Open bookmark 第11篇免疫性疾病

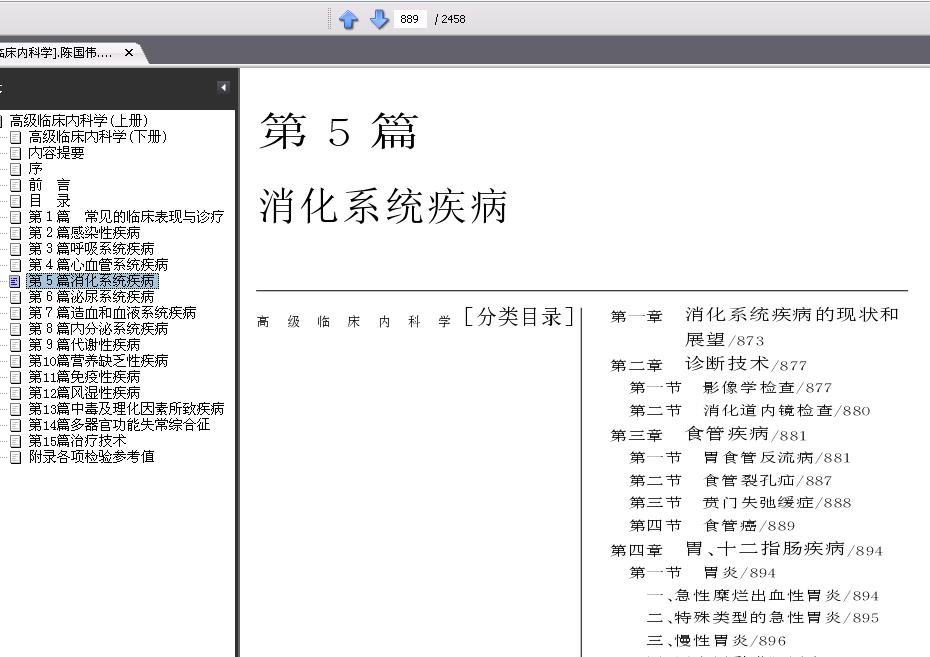pyautogui.click(x=84, y=377)
